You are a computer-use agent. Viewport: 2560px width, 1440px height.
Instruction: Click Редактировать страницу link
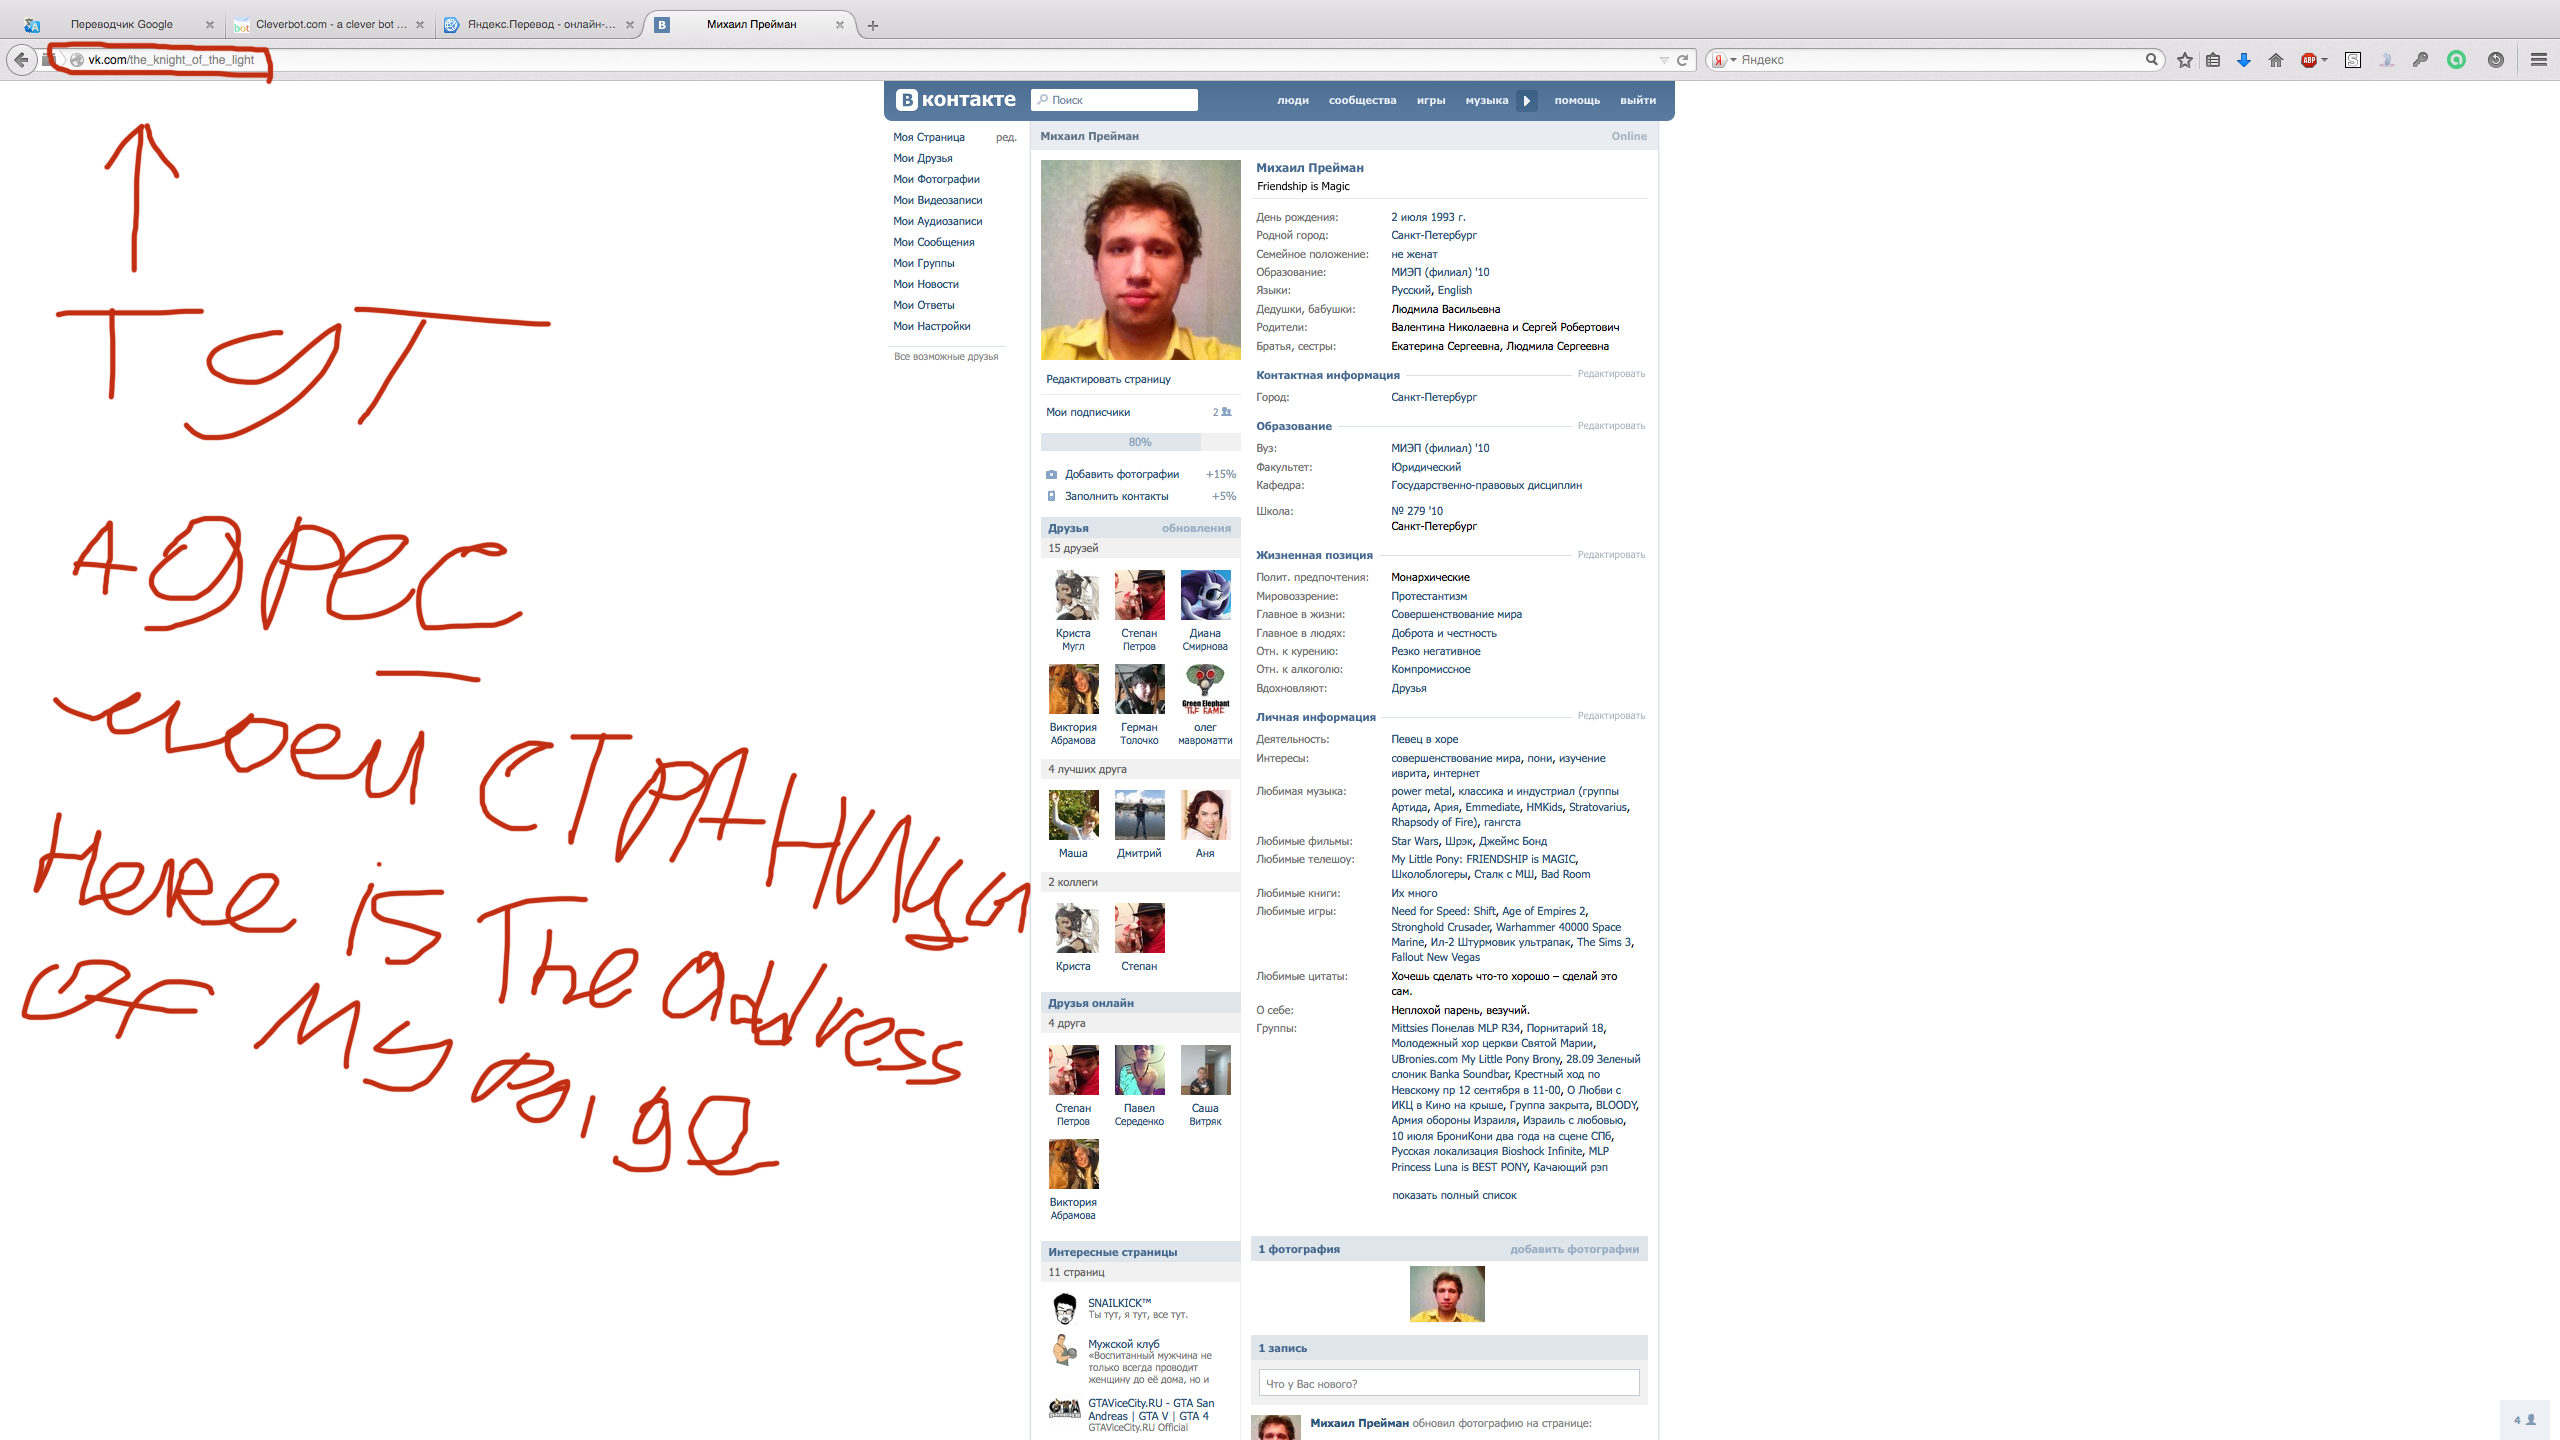point(1108,379)
